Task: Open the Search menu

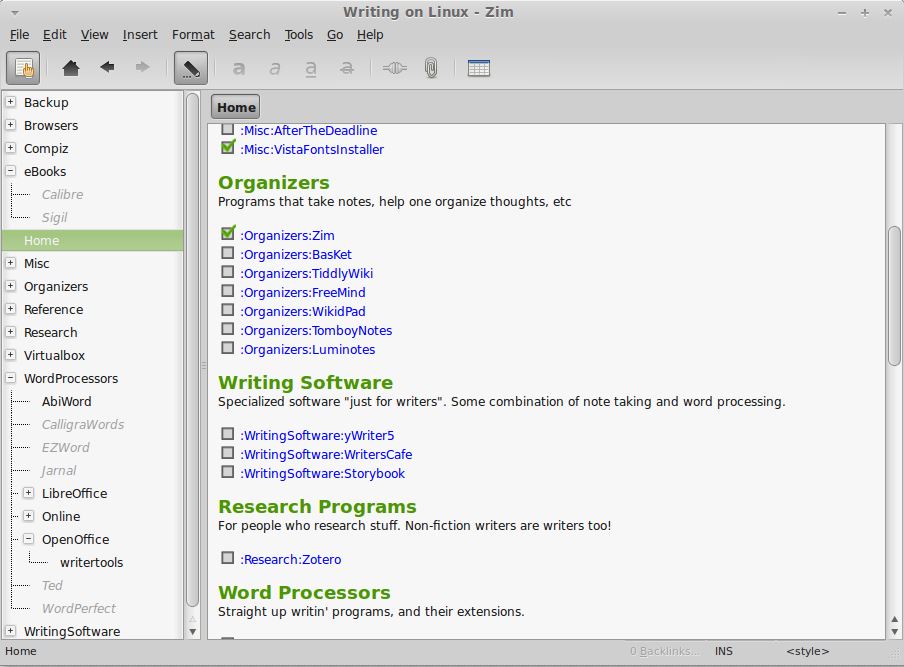Action: [x=250, y=35]
